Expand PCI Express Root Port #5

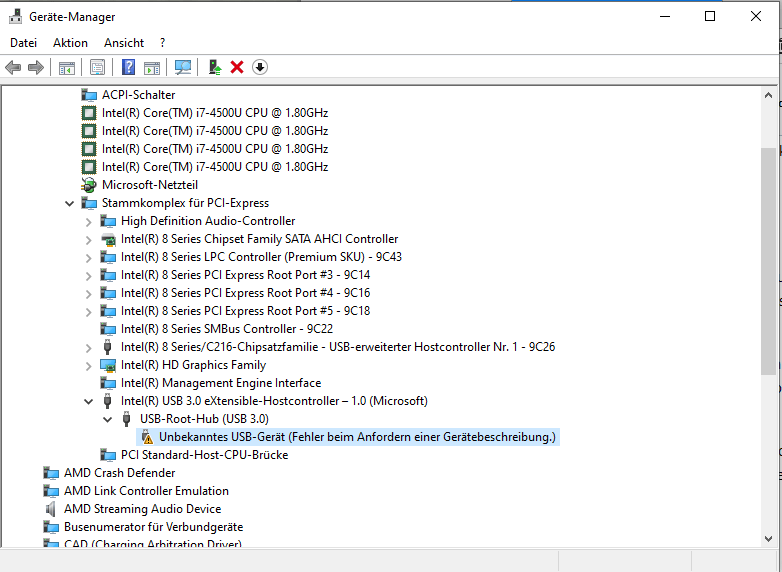tap(88, 311)
